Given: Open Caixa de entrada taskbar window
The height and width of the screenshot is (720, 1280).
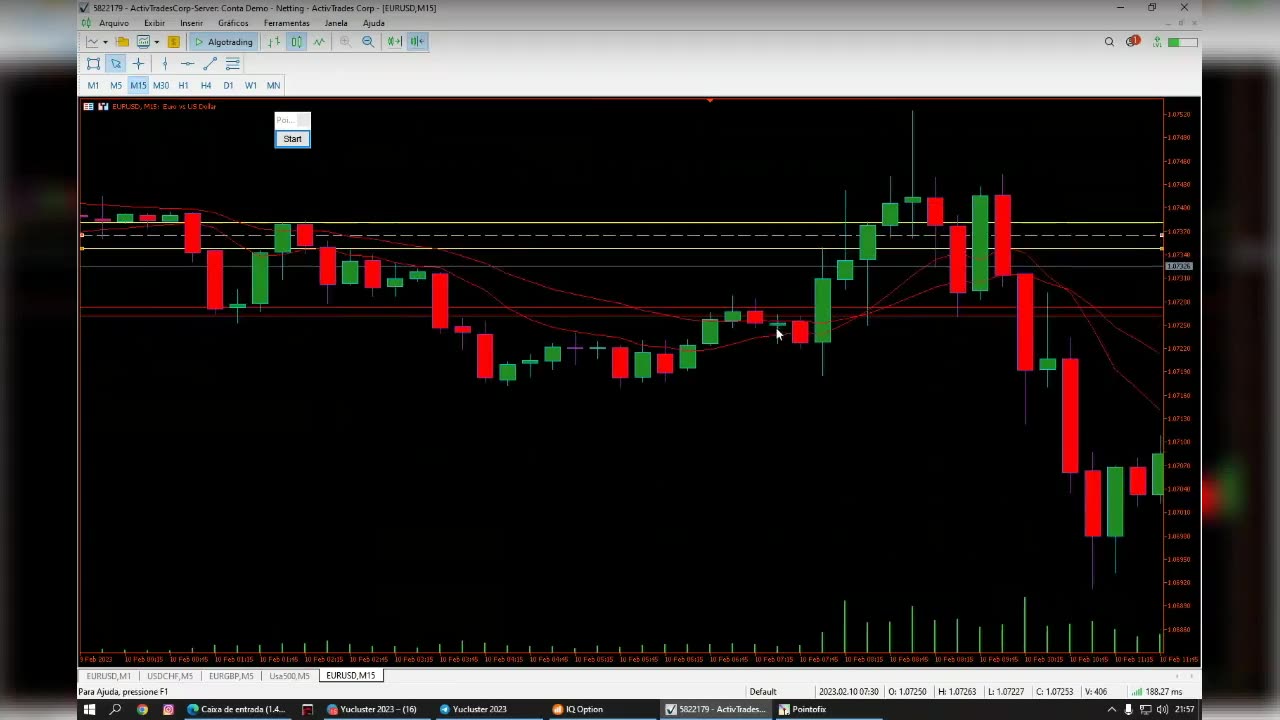Looking at the screenshot, I should pyautogui.click(x=235, y=709).
